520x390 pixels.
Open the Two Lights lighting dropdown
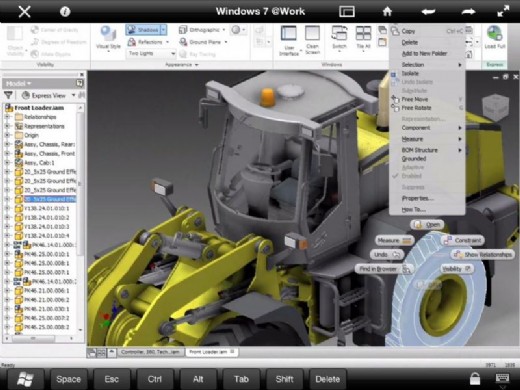coord(152,53)
